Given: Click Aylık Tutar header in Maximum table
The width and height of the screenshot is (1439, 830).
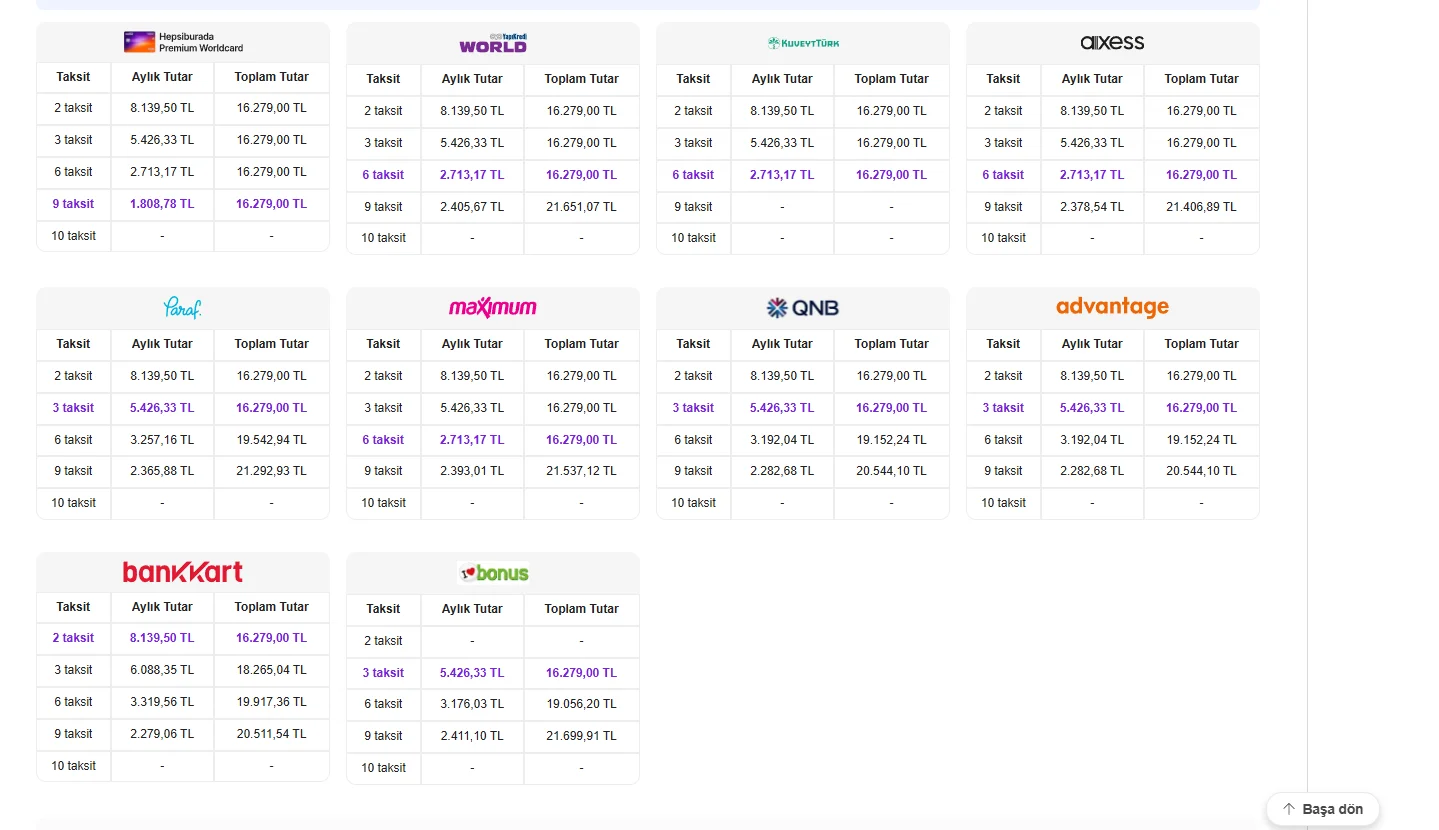Looking at the screenshot, I should coord(472,344).
